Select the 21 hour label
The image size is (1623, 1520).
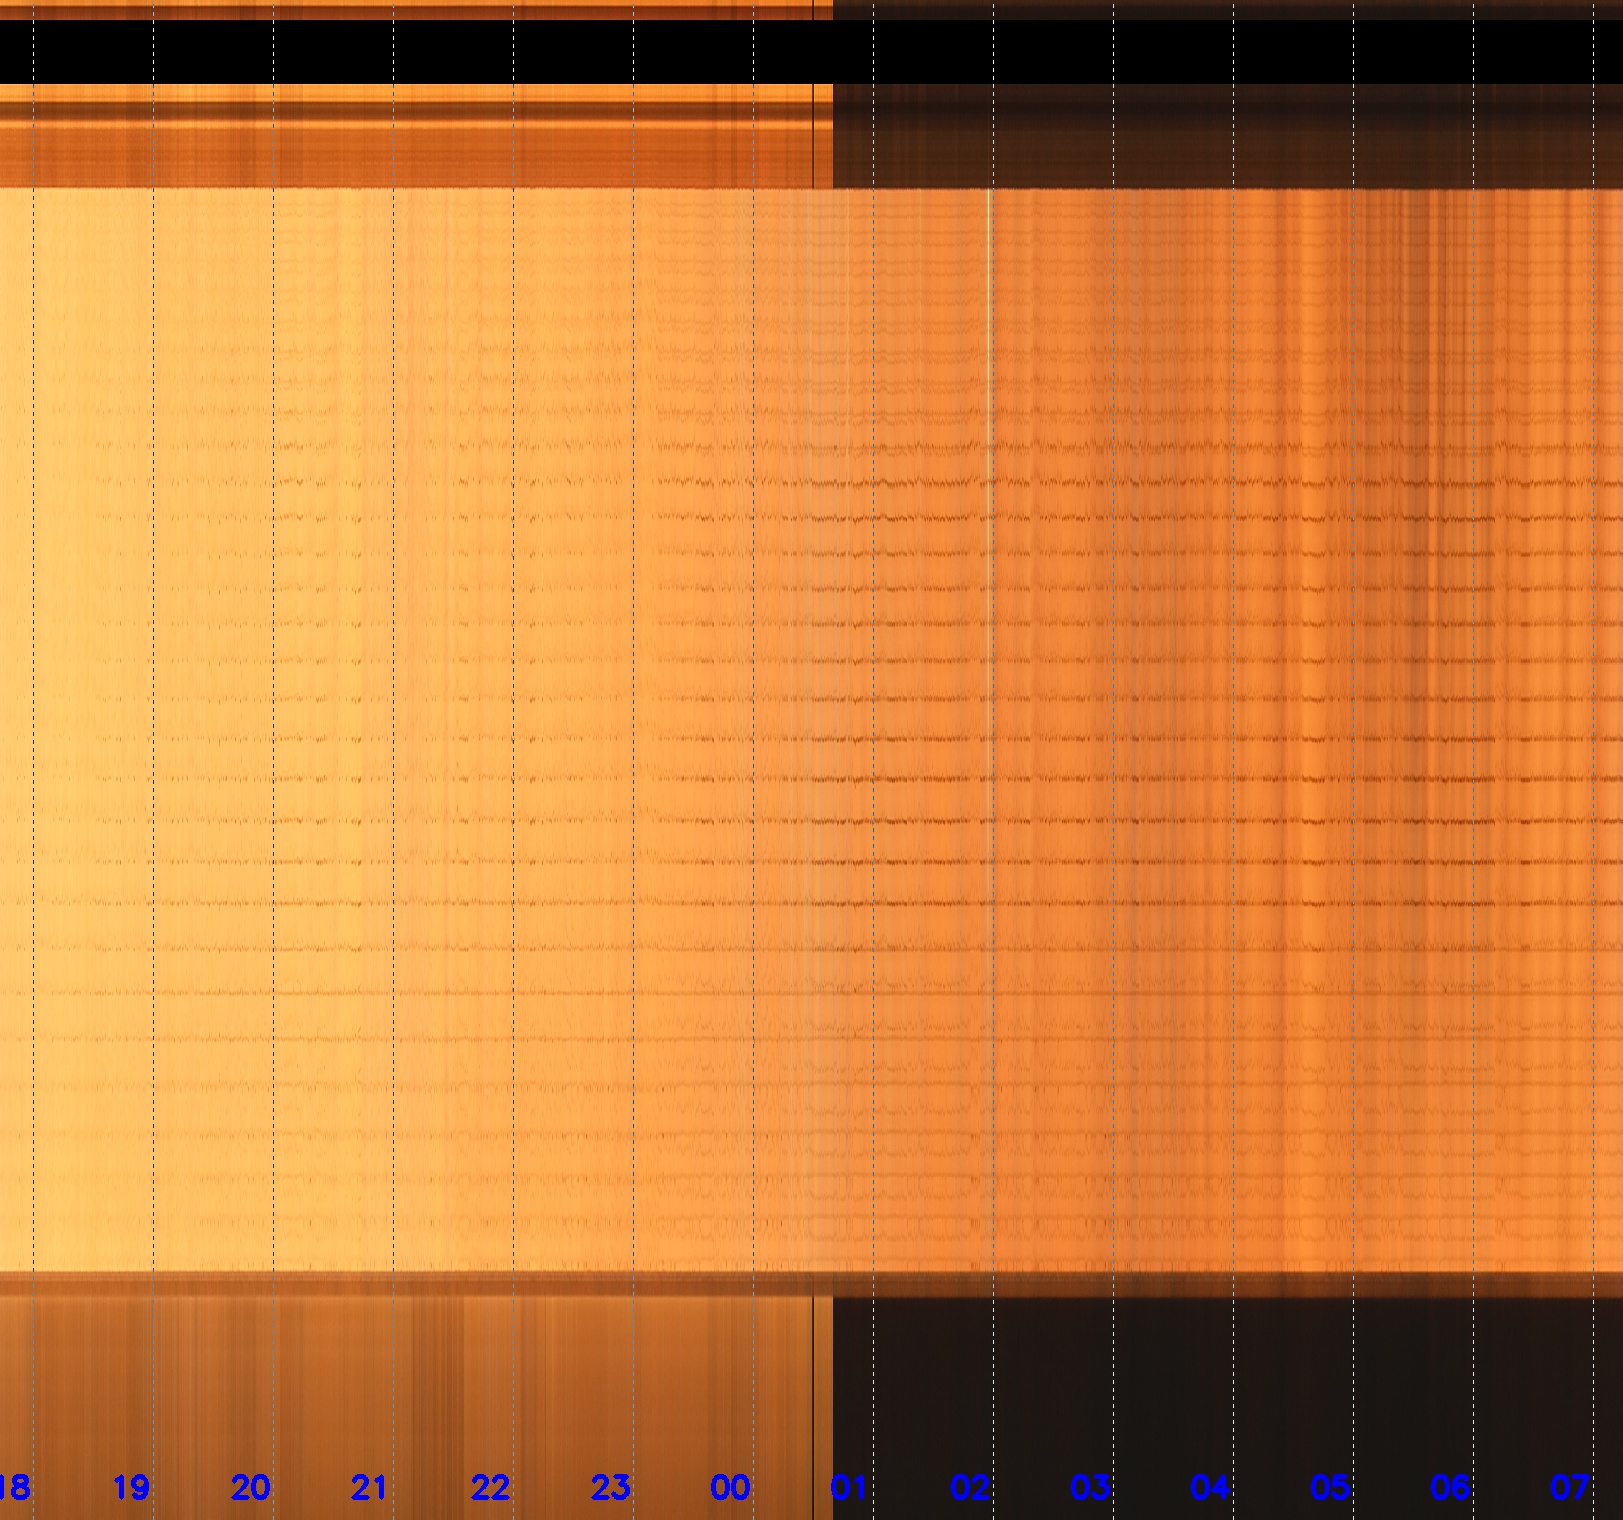coord(370,1487)
